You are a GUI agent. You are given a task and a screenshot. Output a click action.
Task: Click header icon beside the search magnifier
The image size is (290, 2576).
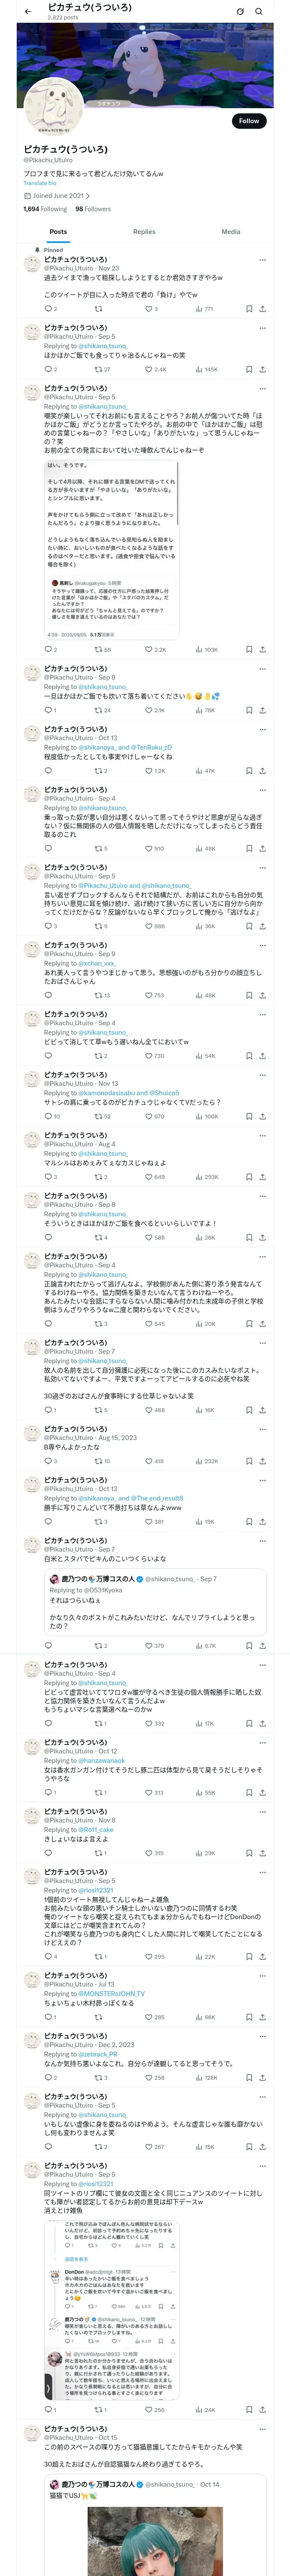pos(240,12)
